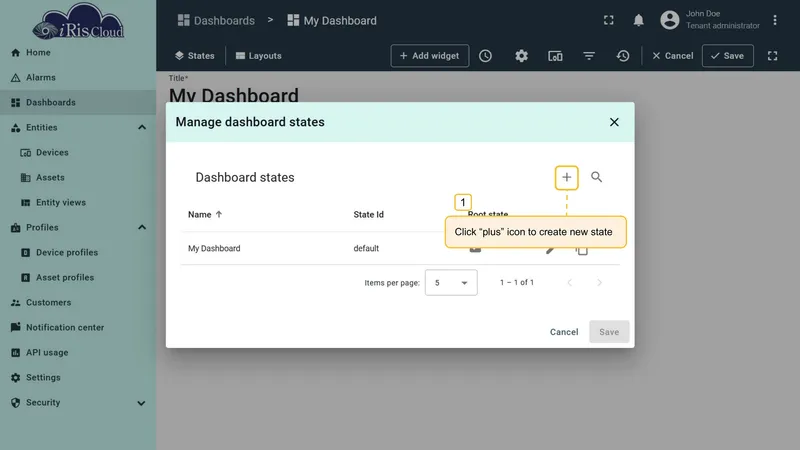This screenshot has width=800, height=450.
Task: Open the timewindow clock icon
Action: point(485,56)
